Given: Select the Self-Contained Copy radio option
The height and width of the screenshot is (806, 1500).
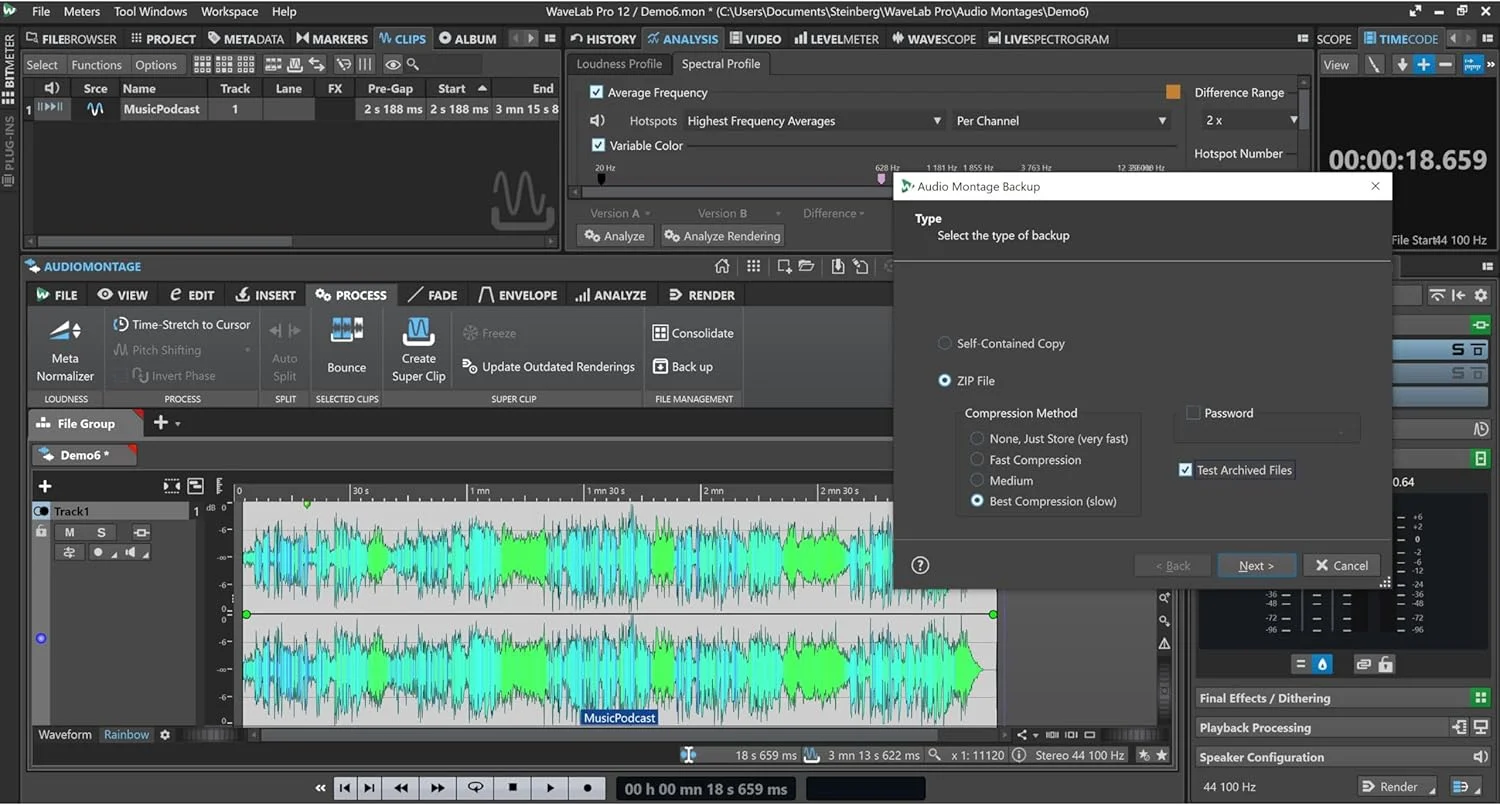Looking at the screenshot, I should [x=944, y=343].
